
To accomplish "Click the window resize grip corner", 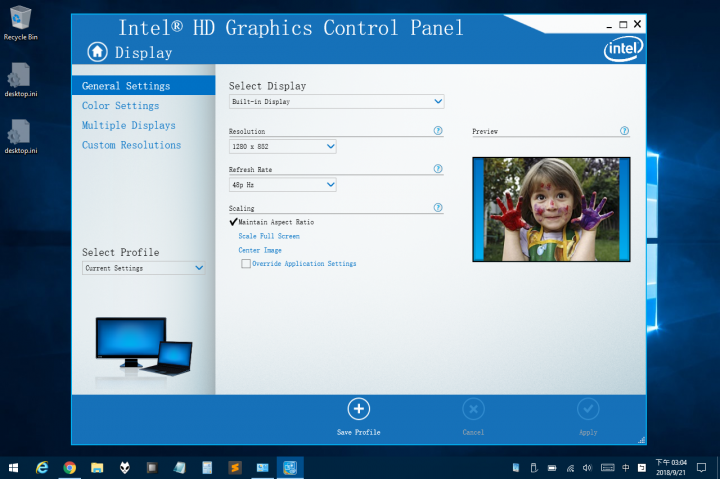I will [x=641, y=440].
